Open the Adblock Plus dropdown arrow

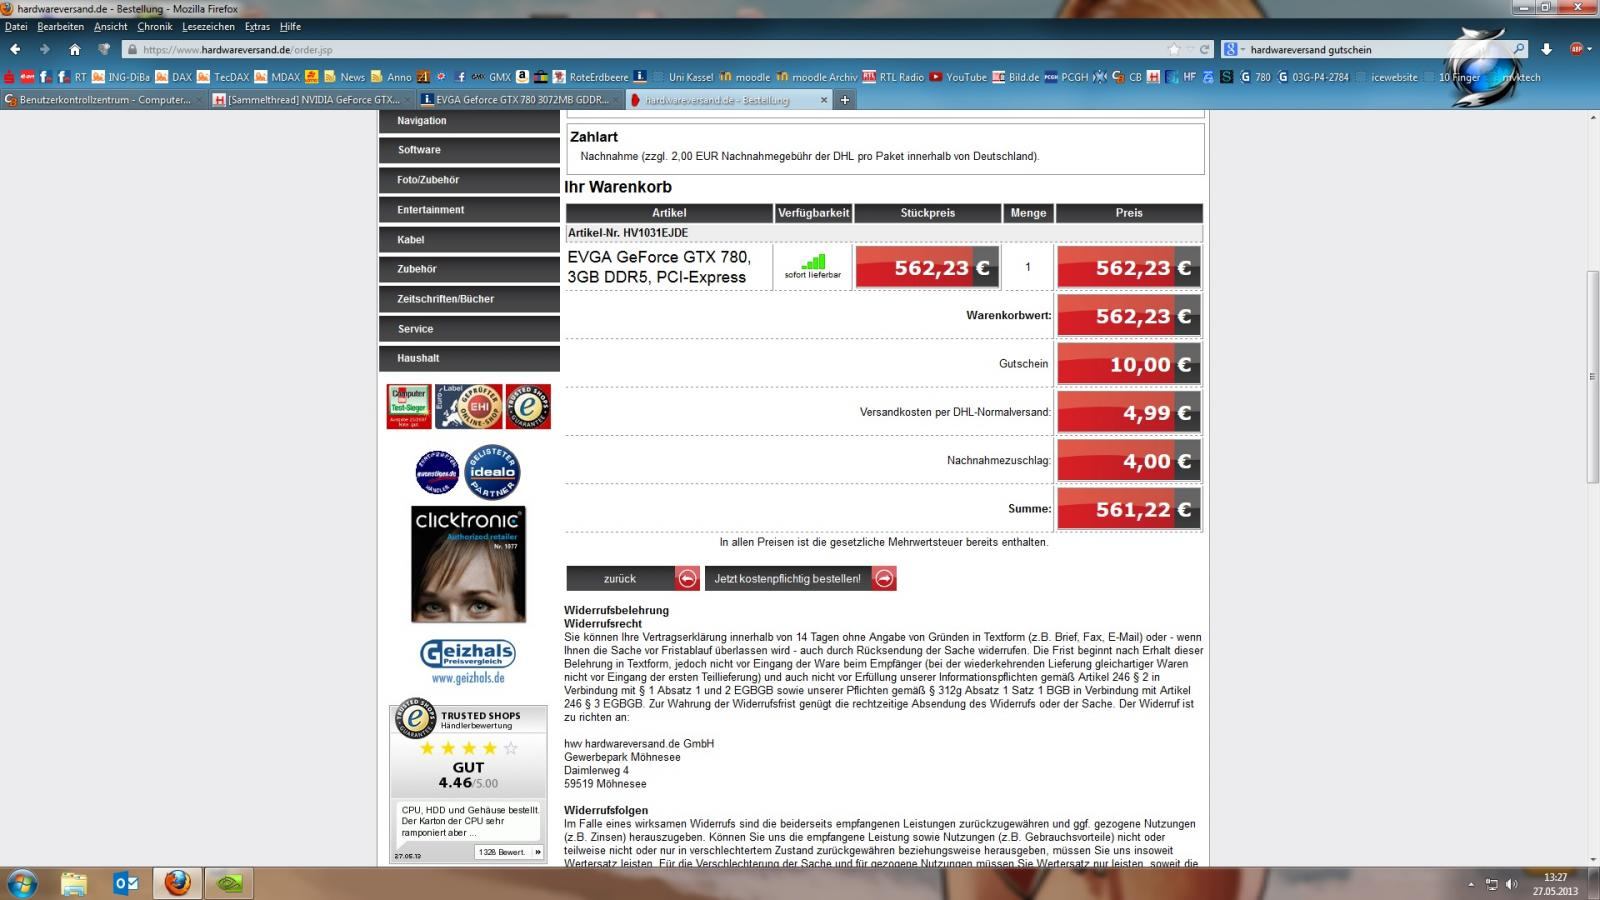click(1589, 49)
